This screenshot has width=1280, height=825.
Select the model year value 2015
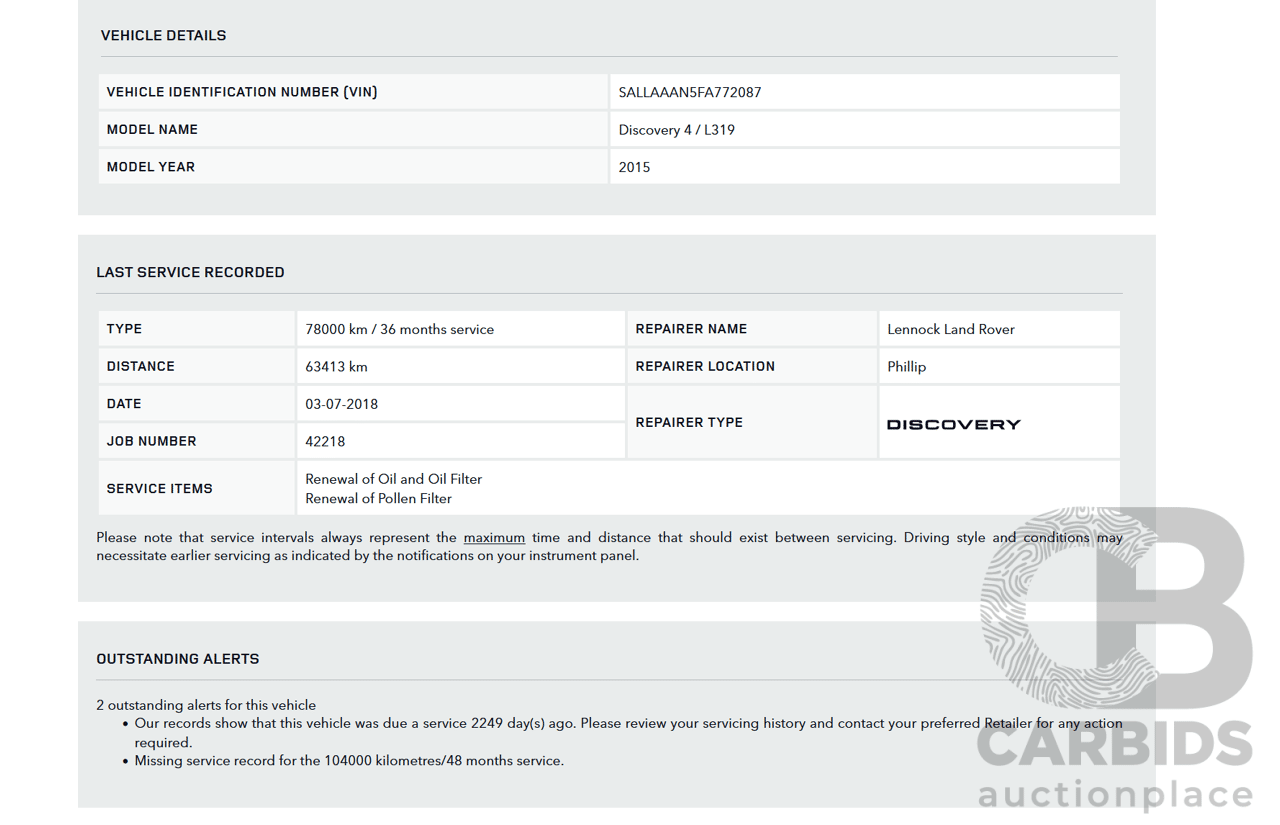pos(634,167)
